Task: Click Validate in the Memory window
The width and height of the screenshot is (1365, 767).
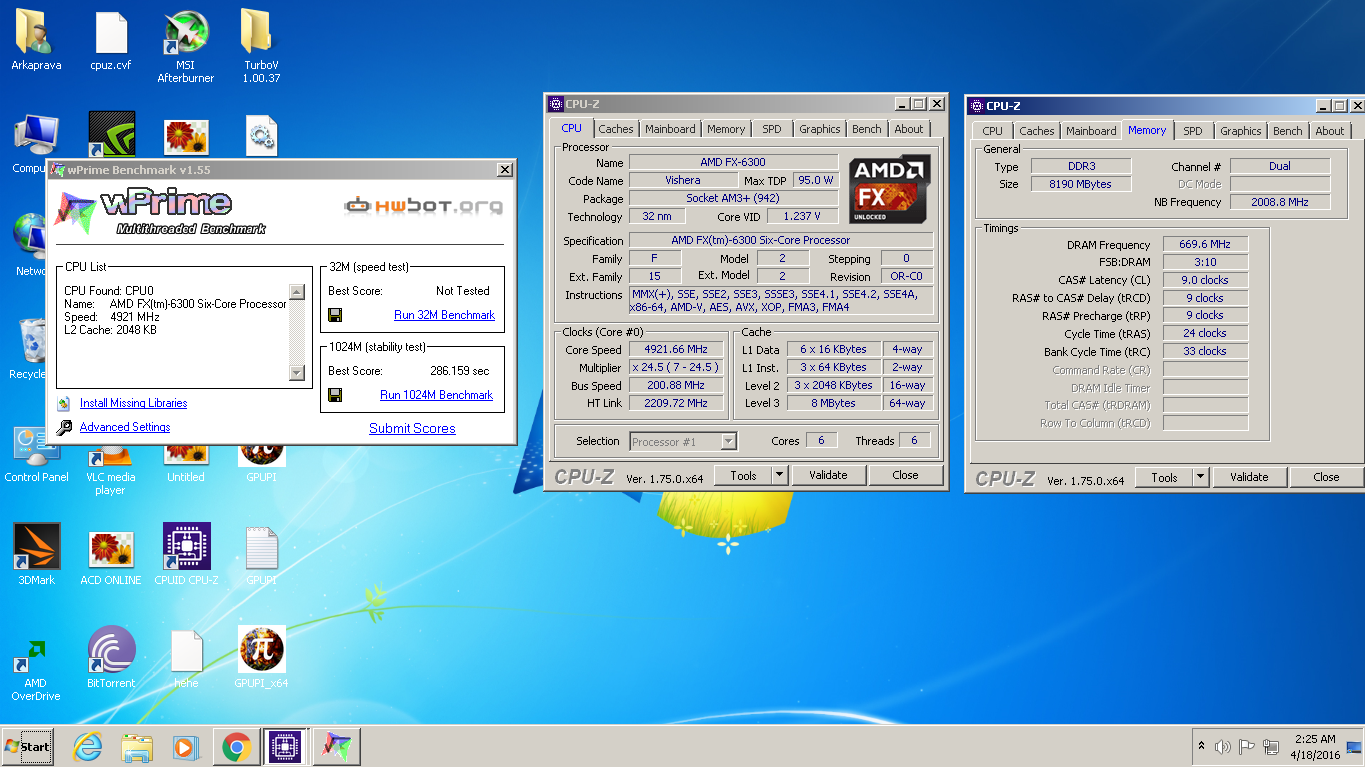Action: click(x=1249, y=477)
